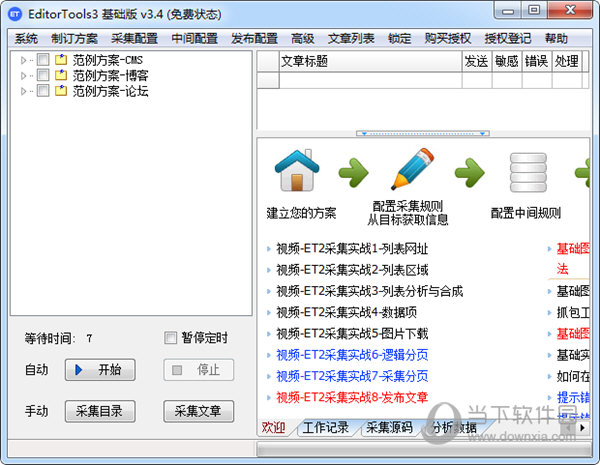Click the EditorTools app icon in title bar
Screen dimensions: 600x465
pyautogui.click(x=15, y=15)
